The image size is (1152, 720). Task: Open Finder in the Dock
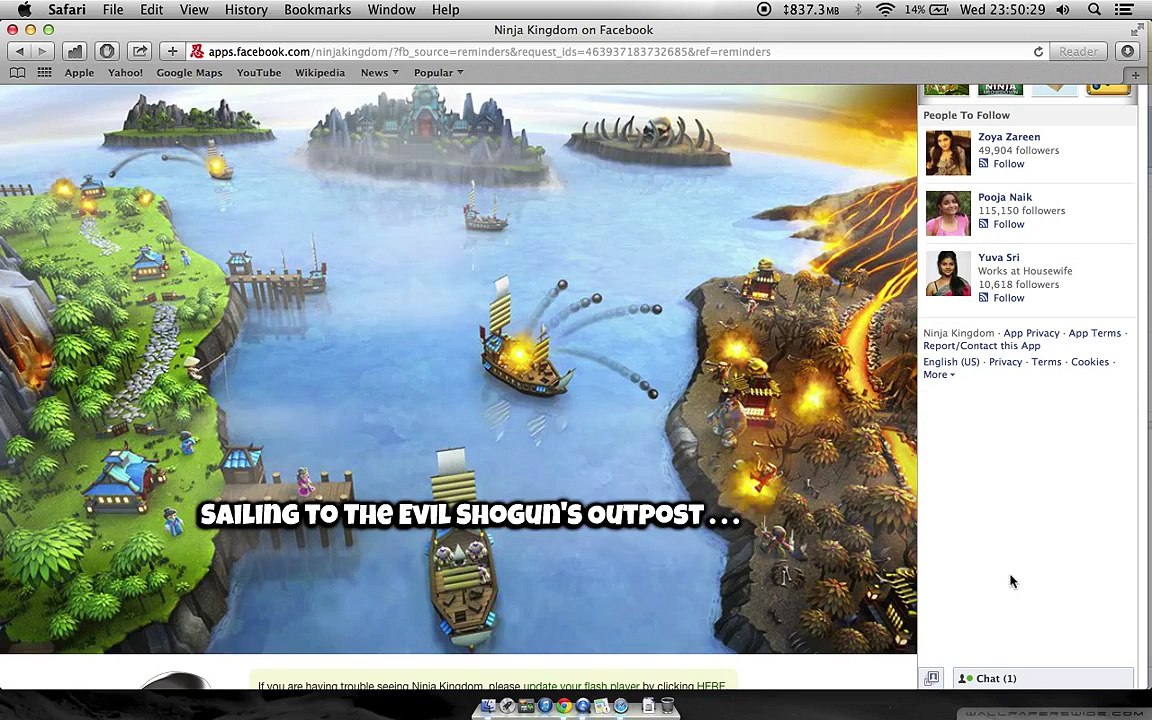point(487,706)
